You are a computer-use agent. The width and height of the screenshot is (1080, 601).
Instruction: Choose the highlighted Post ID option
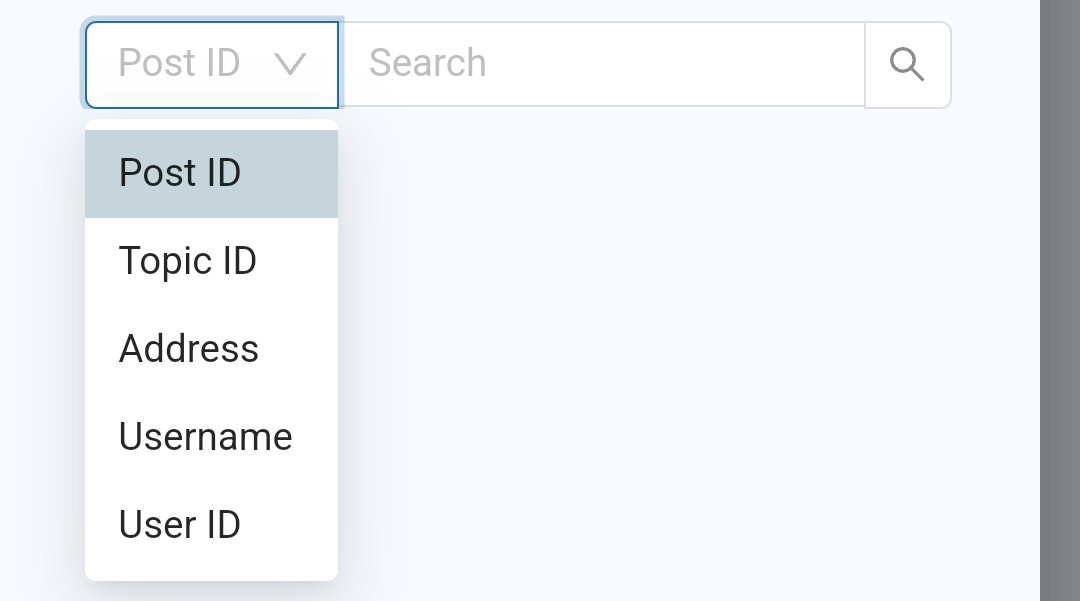coord(211,173)
